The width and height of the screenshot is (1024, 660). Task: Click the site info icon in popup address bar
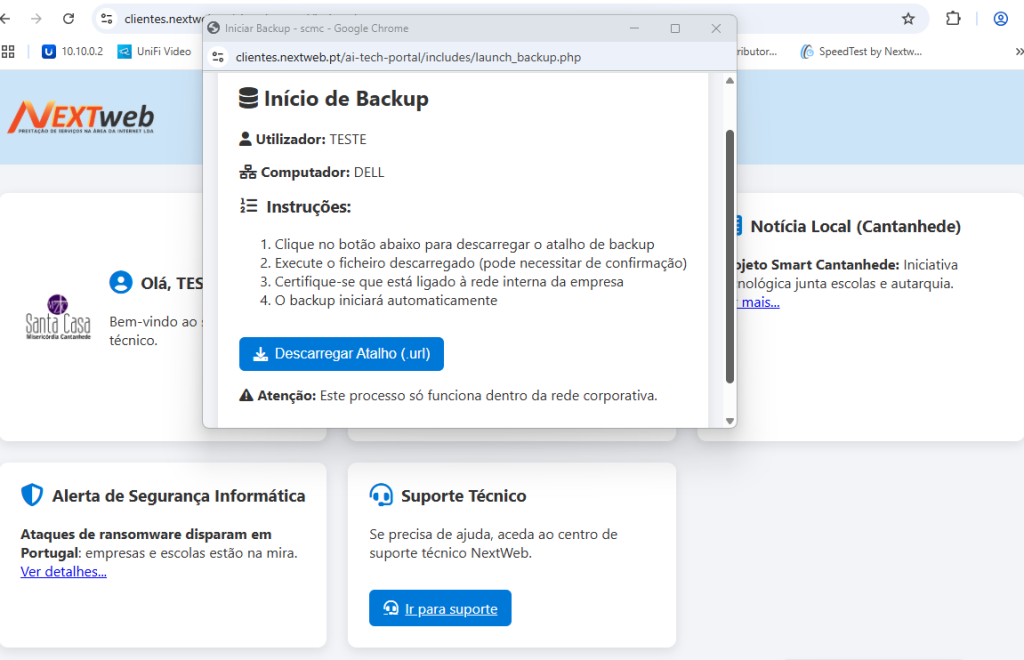[219, 57]
